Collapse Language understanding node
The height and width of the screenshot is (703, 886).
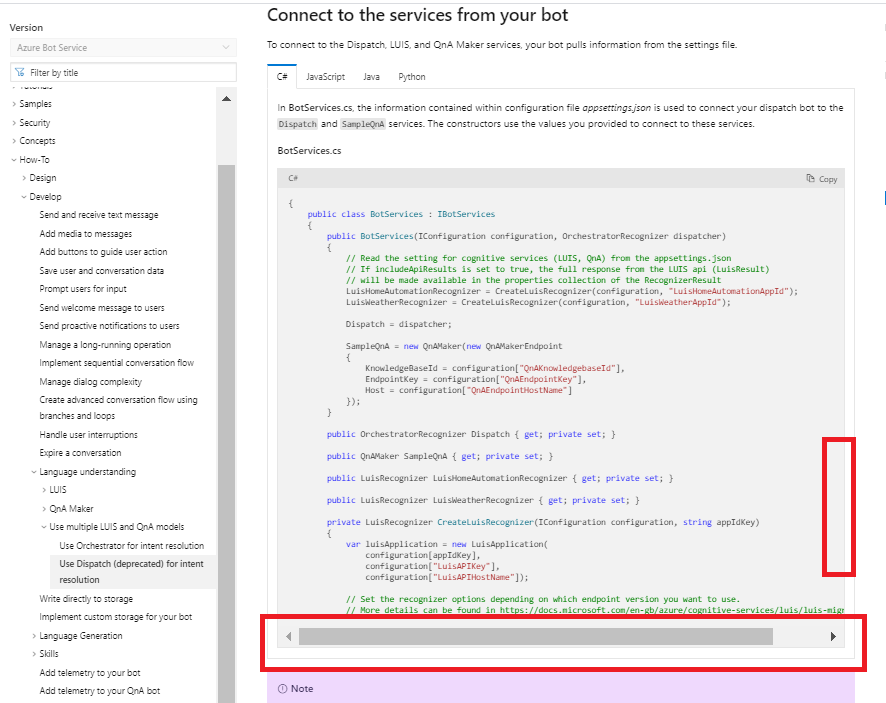(x=34, y=471)
